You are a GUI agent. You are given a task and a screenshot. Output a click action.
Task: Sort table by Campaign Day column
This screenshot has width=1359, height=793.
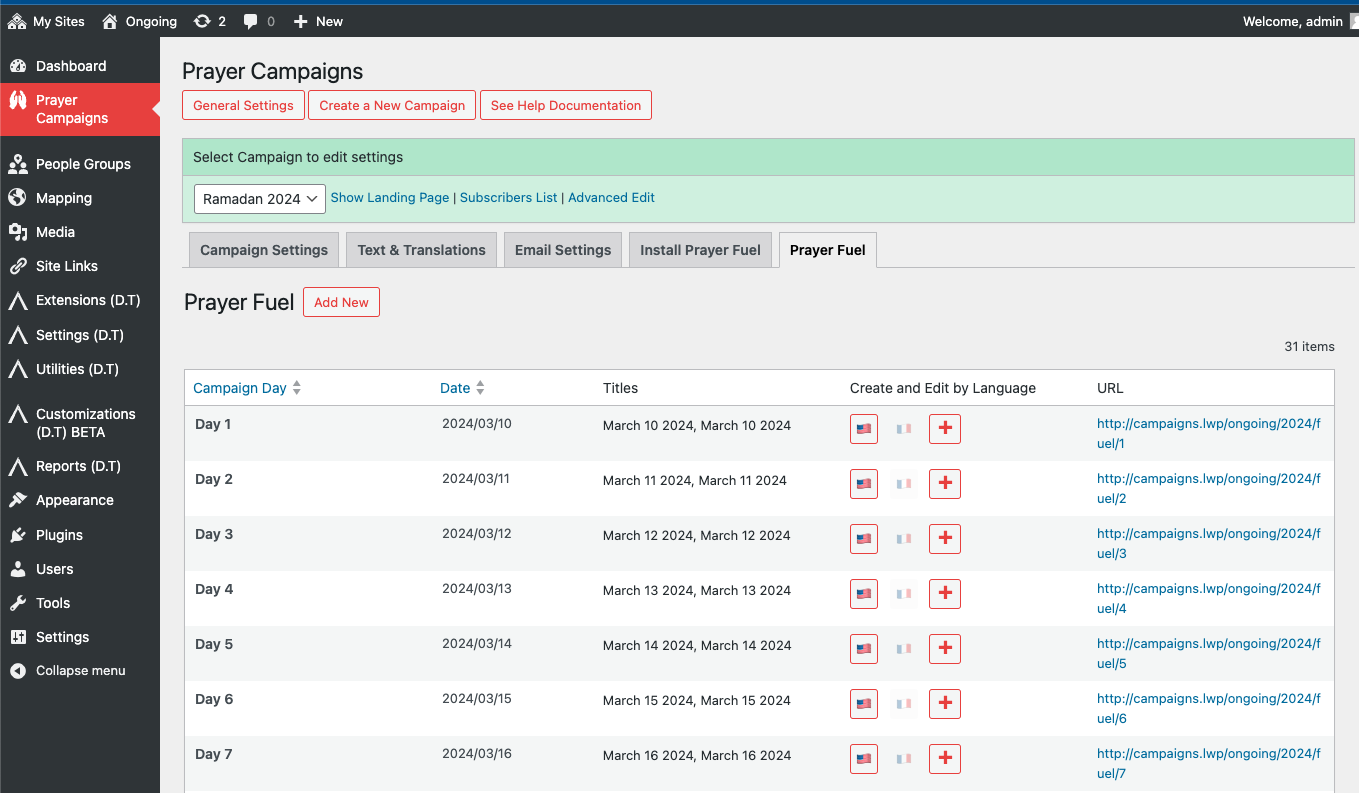coord(240,388)
